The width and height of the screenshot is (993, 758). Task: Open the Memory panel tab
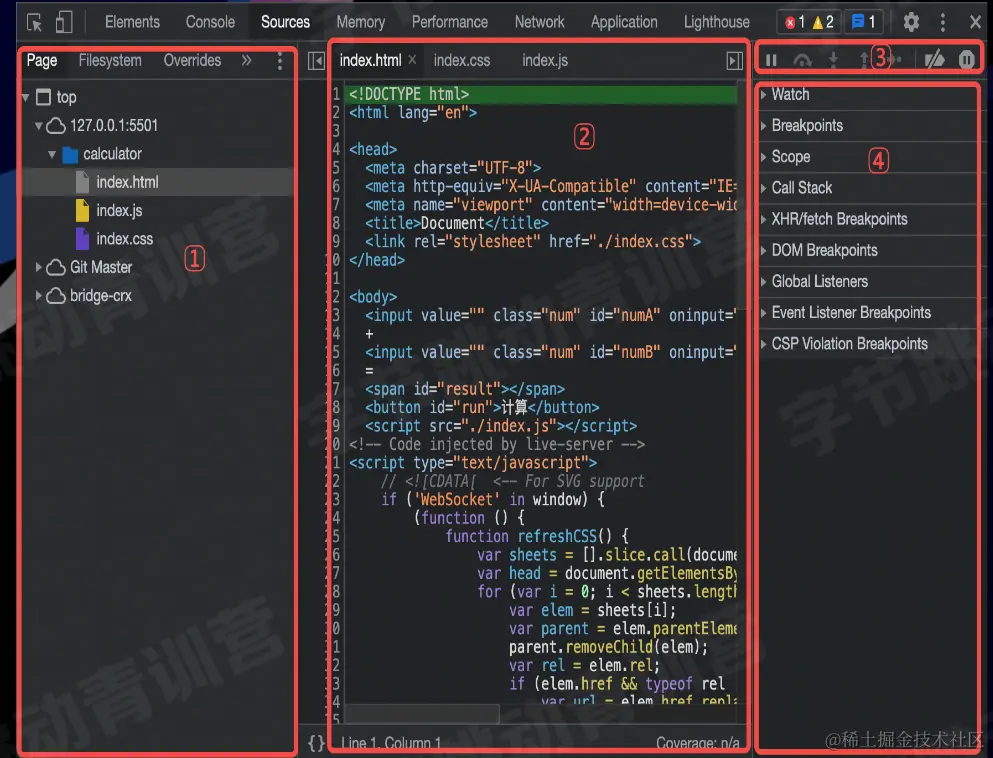[360, 22]
